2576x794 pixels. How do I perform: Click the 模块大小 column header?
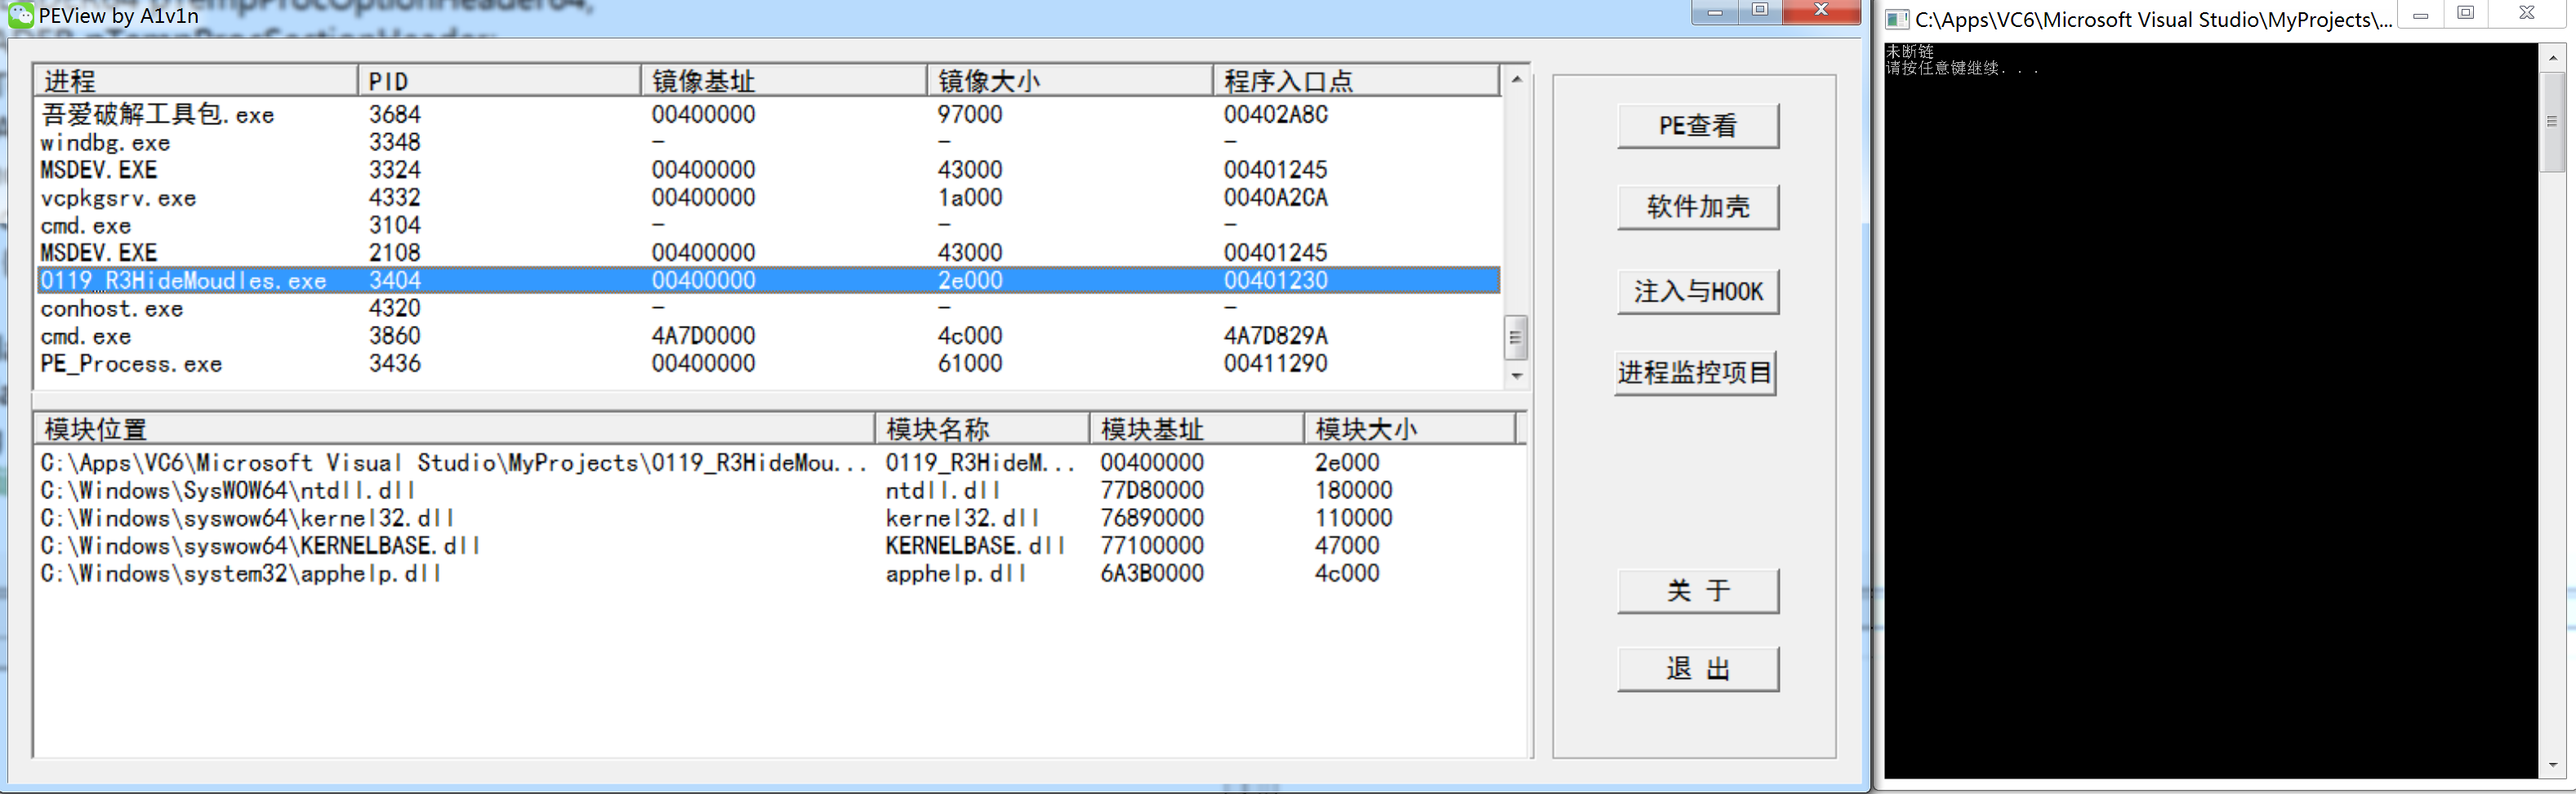click(x=1410, y=428)
